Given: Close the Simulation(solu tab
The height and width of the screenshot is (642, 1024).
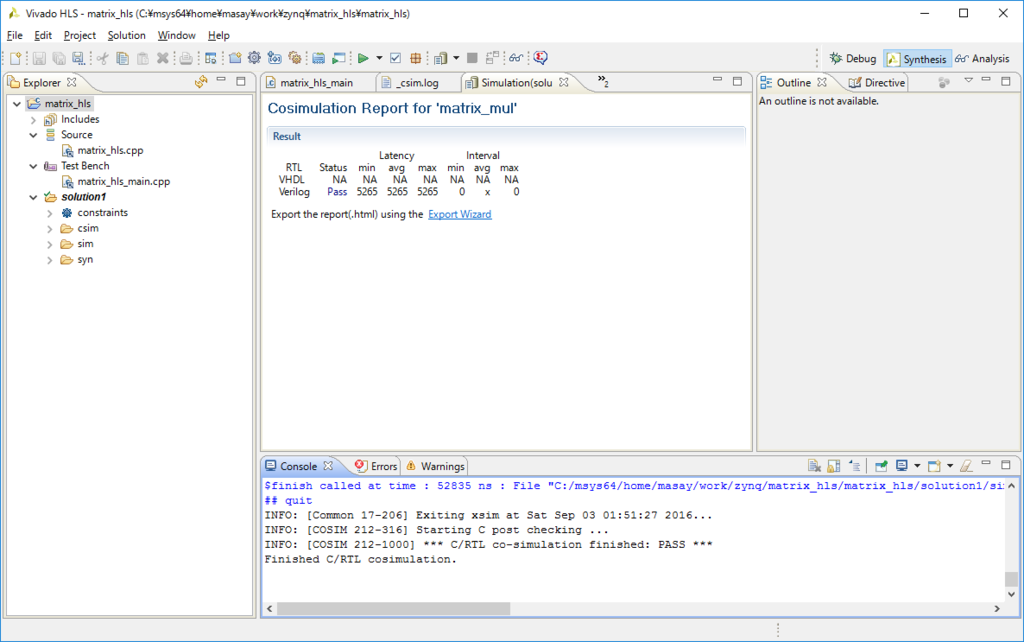Looking at the screenshot, I should pos(564,82).
